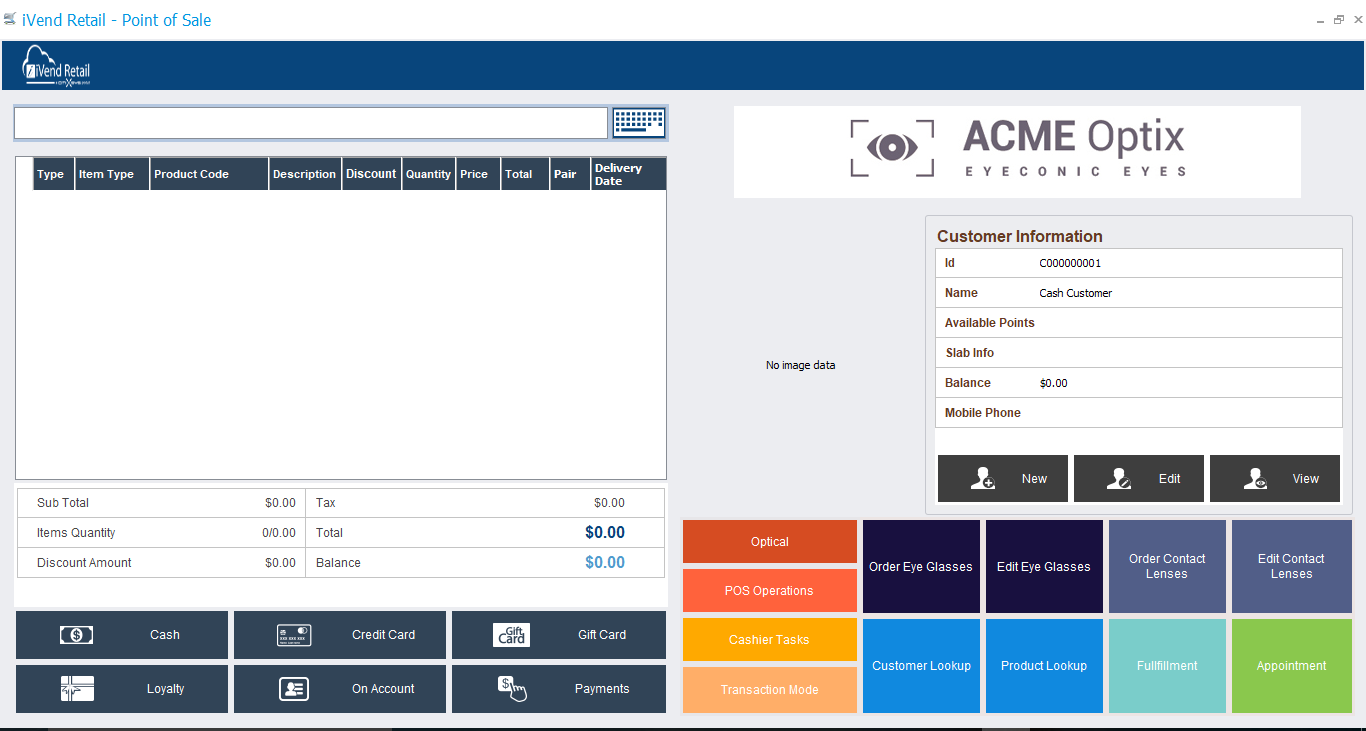Click the Order Eye Glasses button
The width and height of the screenshot is (1366, 731).
[x=921, y=567]
